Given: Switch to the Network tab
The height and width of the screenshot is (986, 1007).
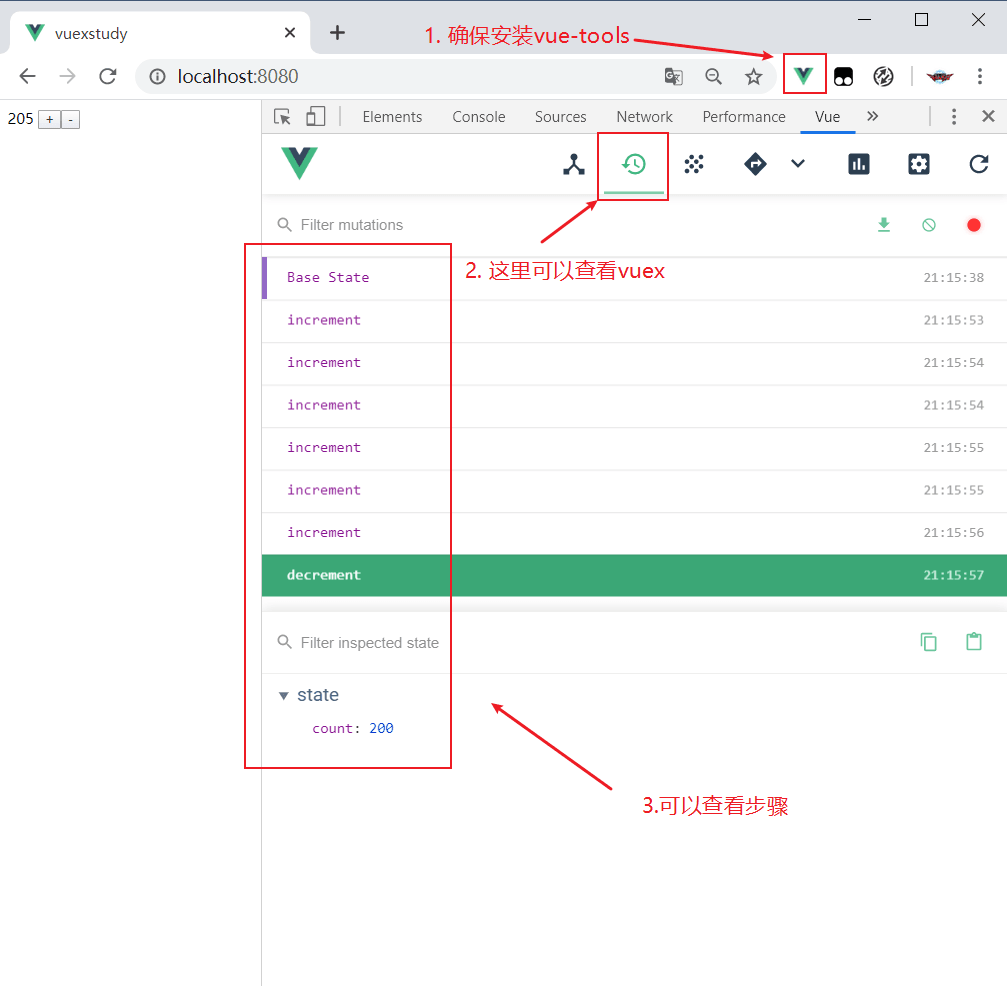Looking at the screenshot, I should coord(644,116).
